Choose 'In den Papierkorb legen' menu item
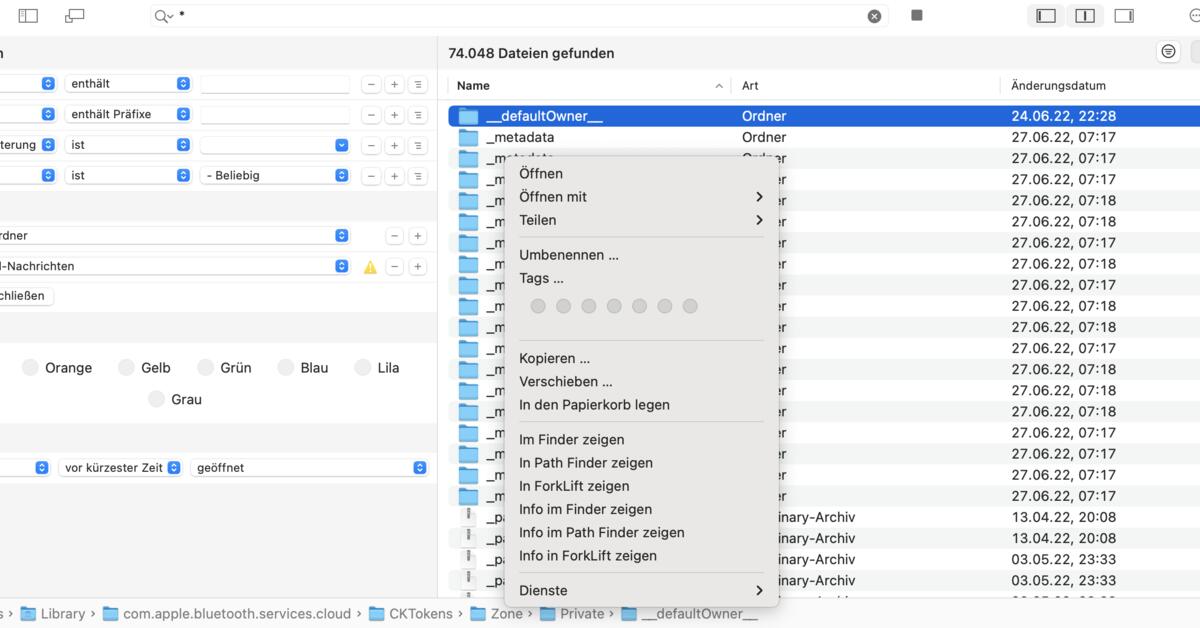1200x628 pixels. click(594, 405)
